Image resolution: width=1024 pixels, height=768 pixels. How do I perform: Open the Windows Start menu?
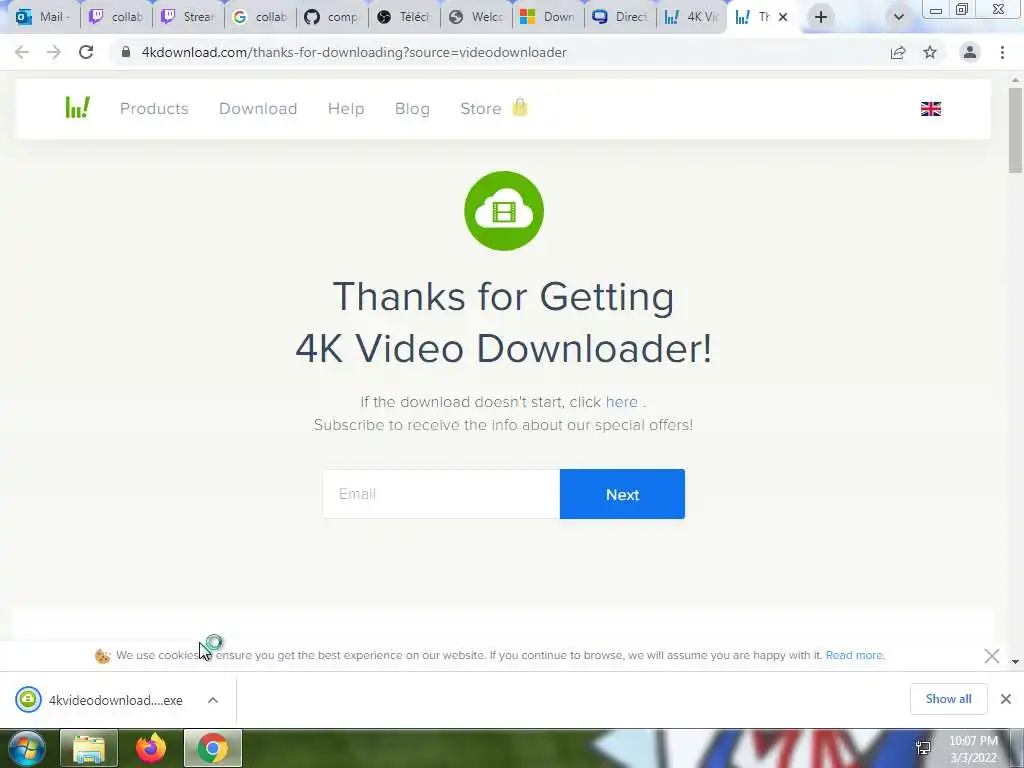pos(27,748)
